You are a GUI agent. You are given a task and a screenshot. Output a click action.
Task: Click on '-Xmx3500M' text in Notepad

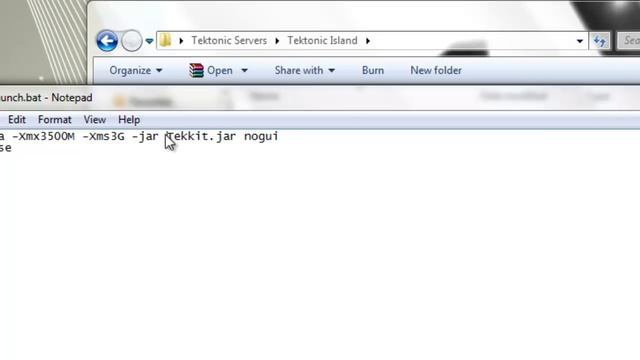click(x=44, y=136)
